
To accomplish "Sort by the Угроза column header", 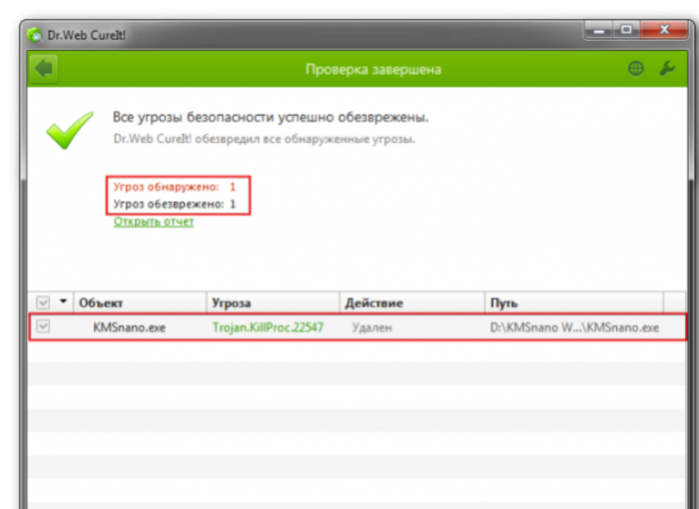I will 273,303.
